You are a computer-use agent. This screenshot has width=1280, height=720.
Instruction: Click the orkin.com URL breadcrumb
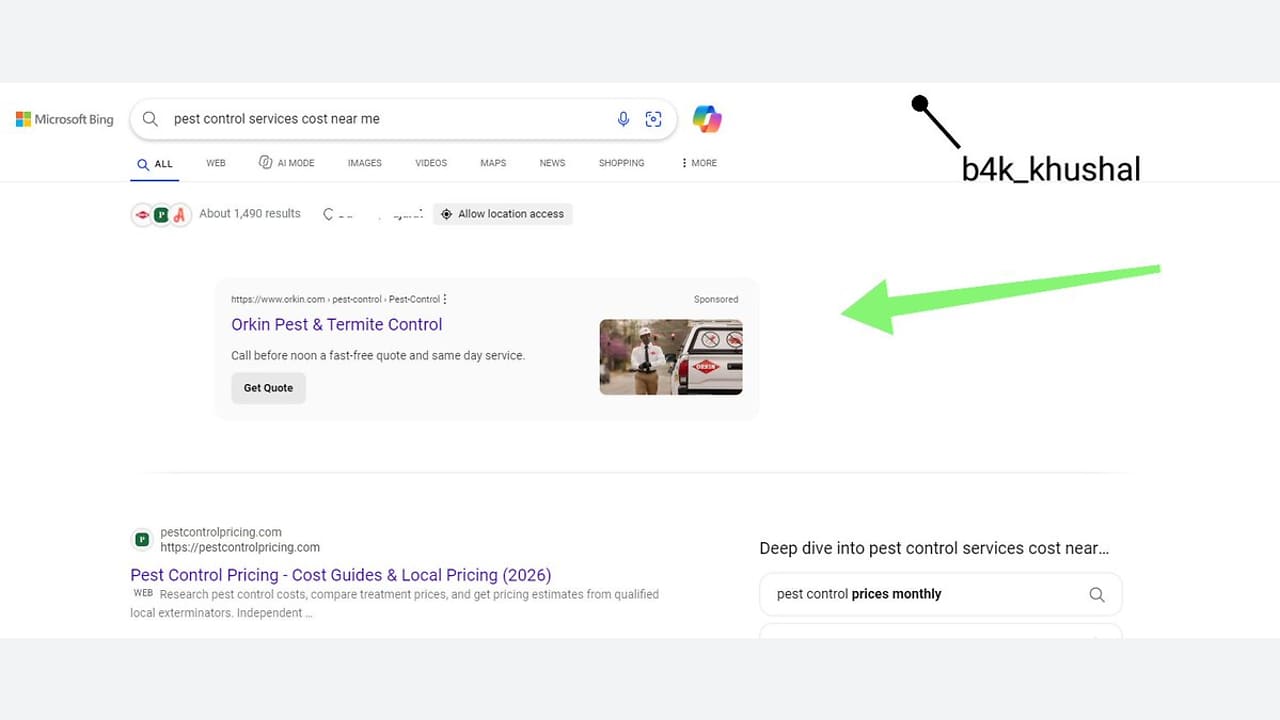335,299
